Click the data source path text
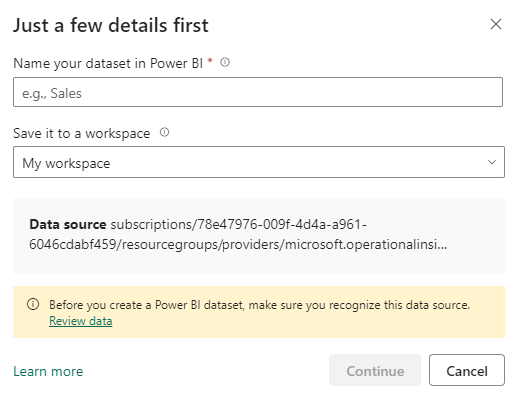 [238, 234]
